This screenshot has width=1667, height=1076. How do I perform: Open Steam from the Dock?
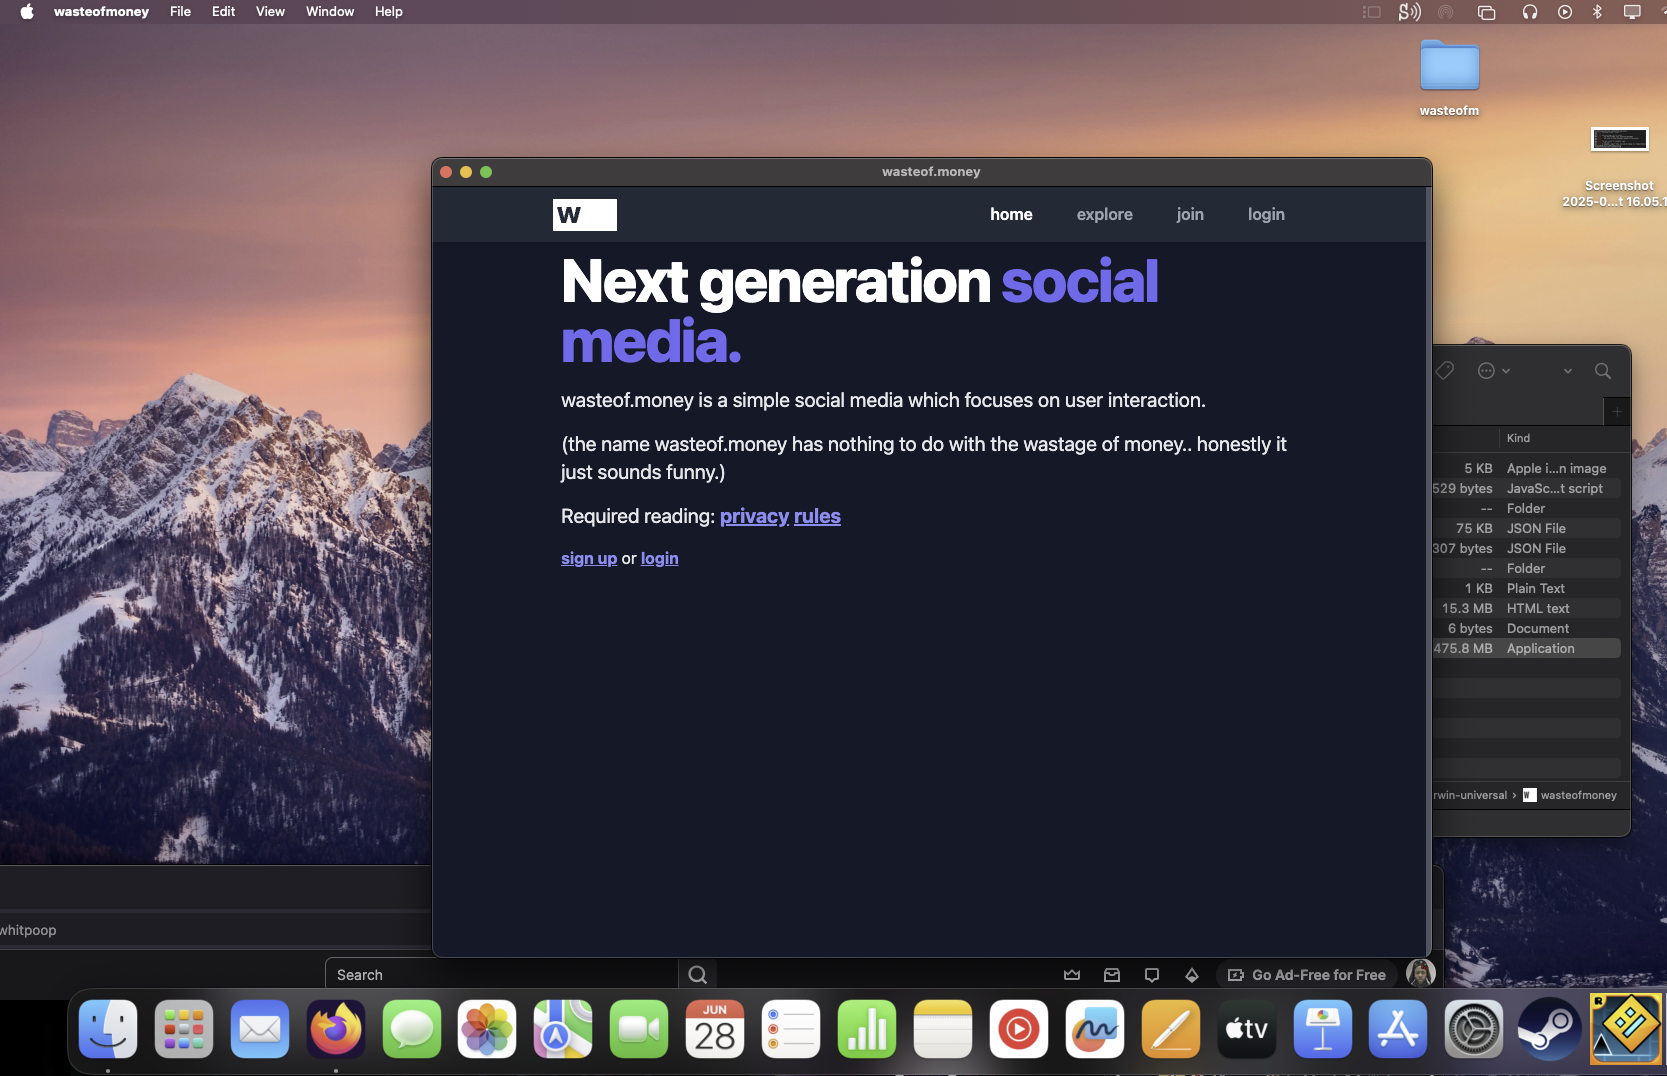click(1548, 1029)
